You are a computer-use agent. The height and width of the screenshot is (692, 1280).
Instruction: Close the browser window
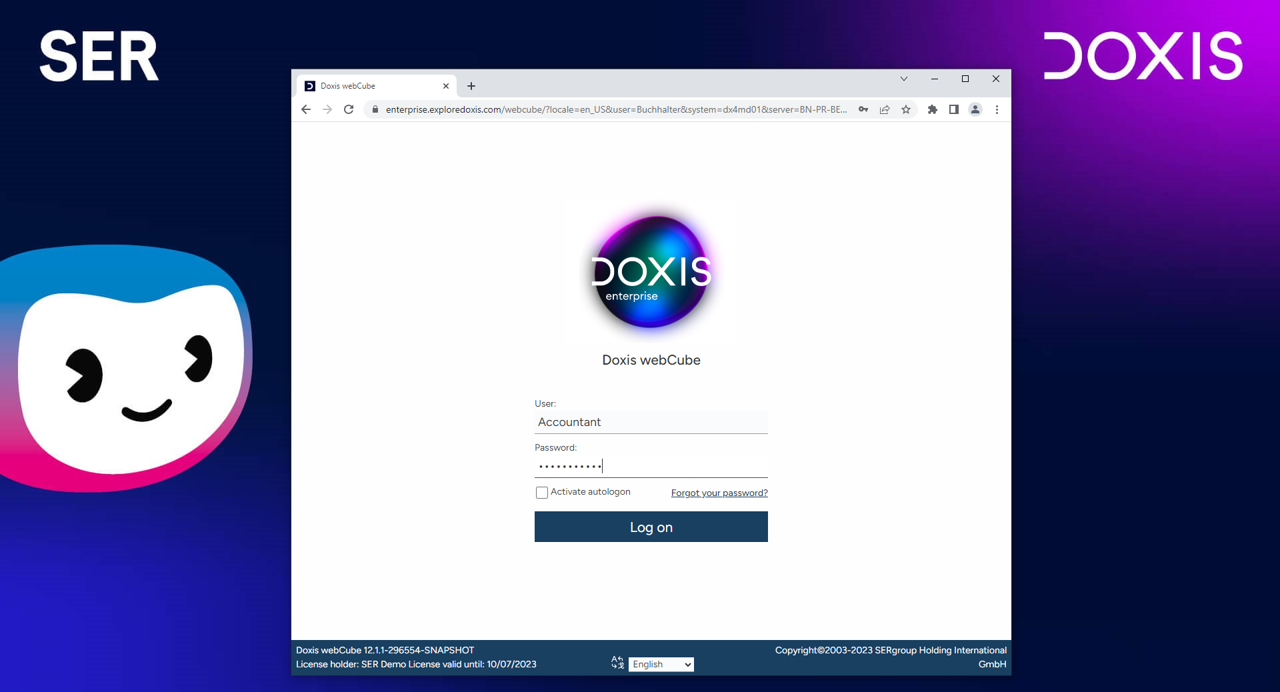click(x=996, y=79)
